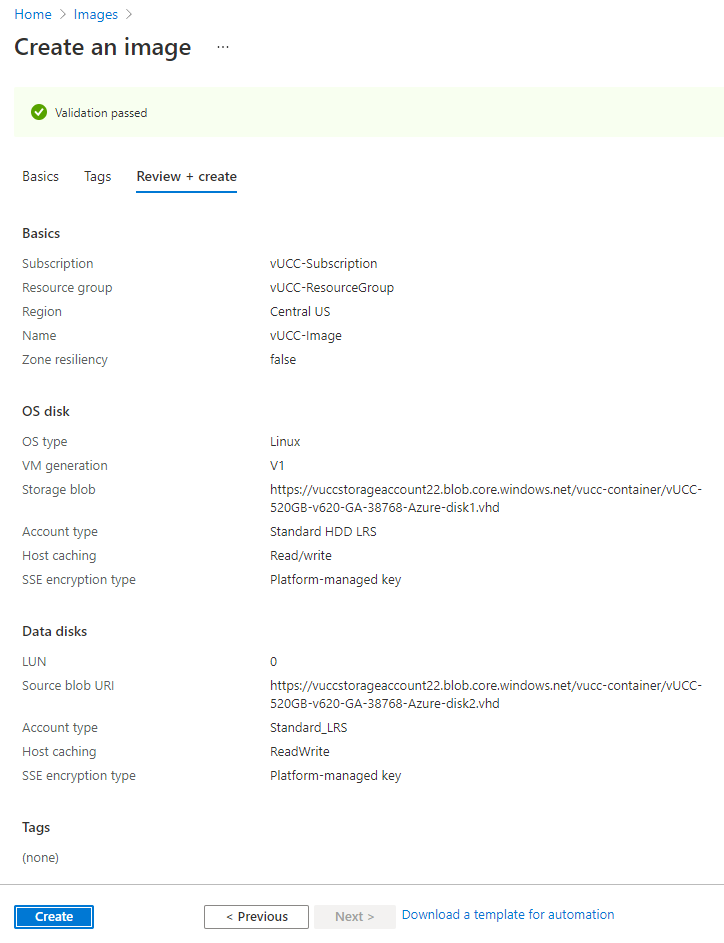Select the Review + create tab
Viewport: 724px width, 943px height.
click(x=187, y=176)
